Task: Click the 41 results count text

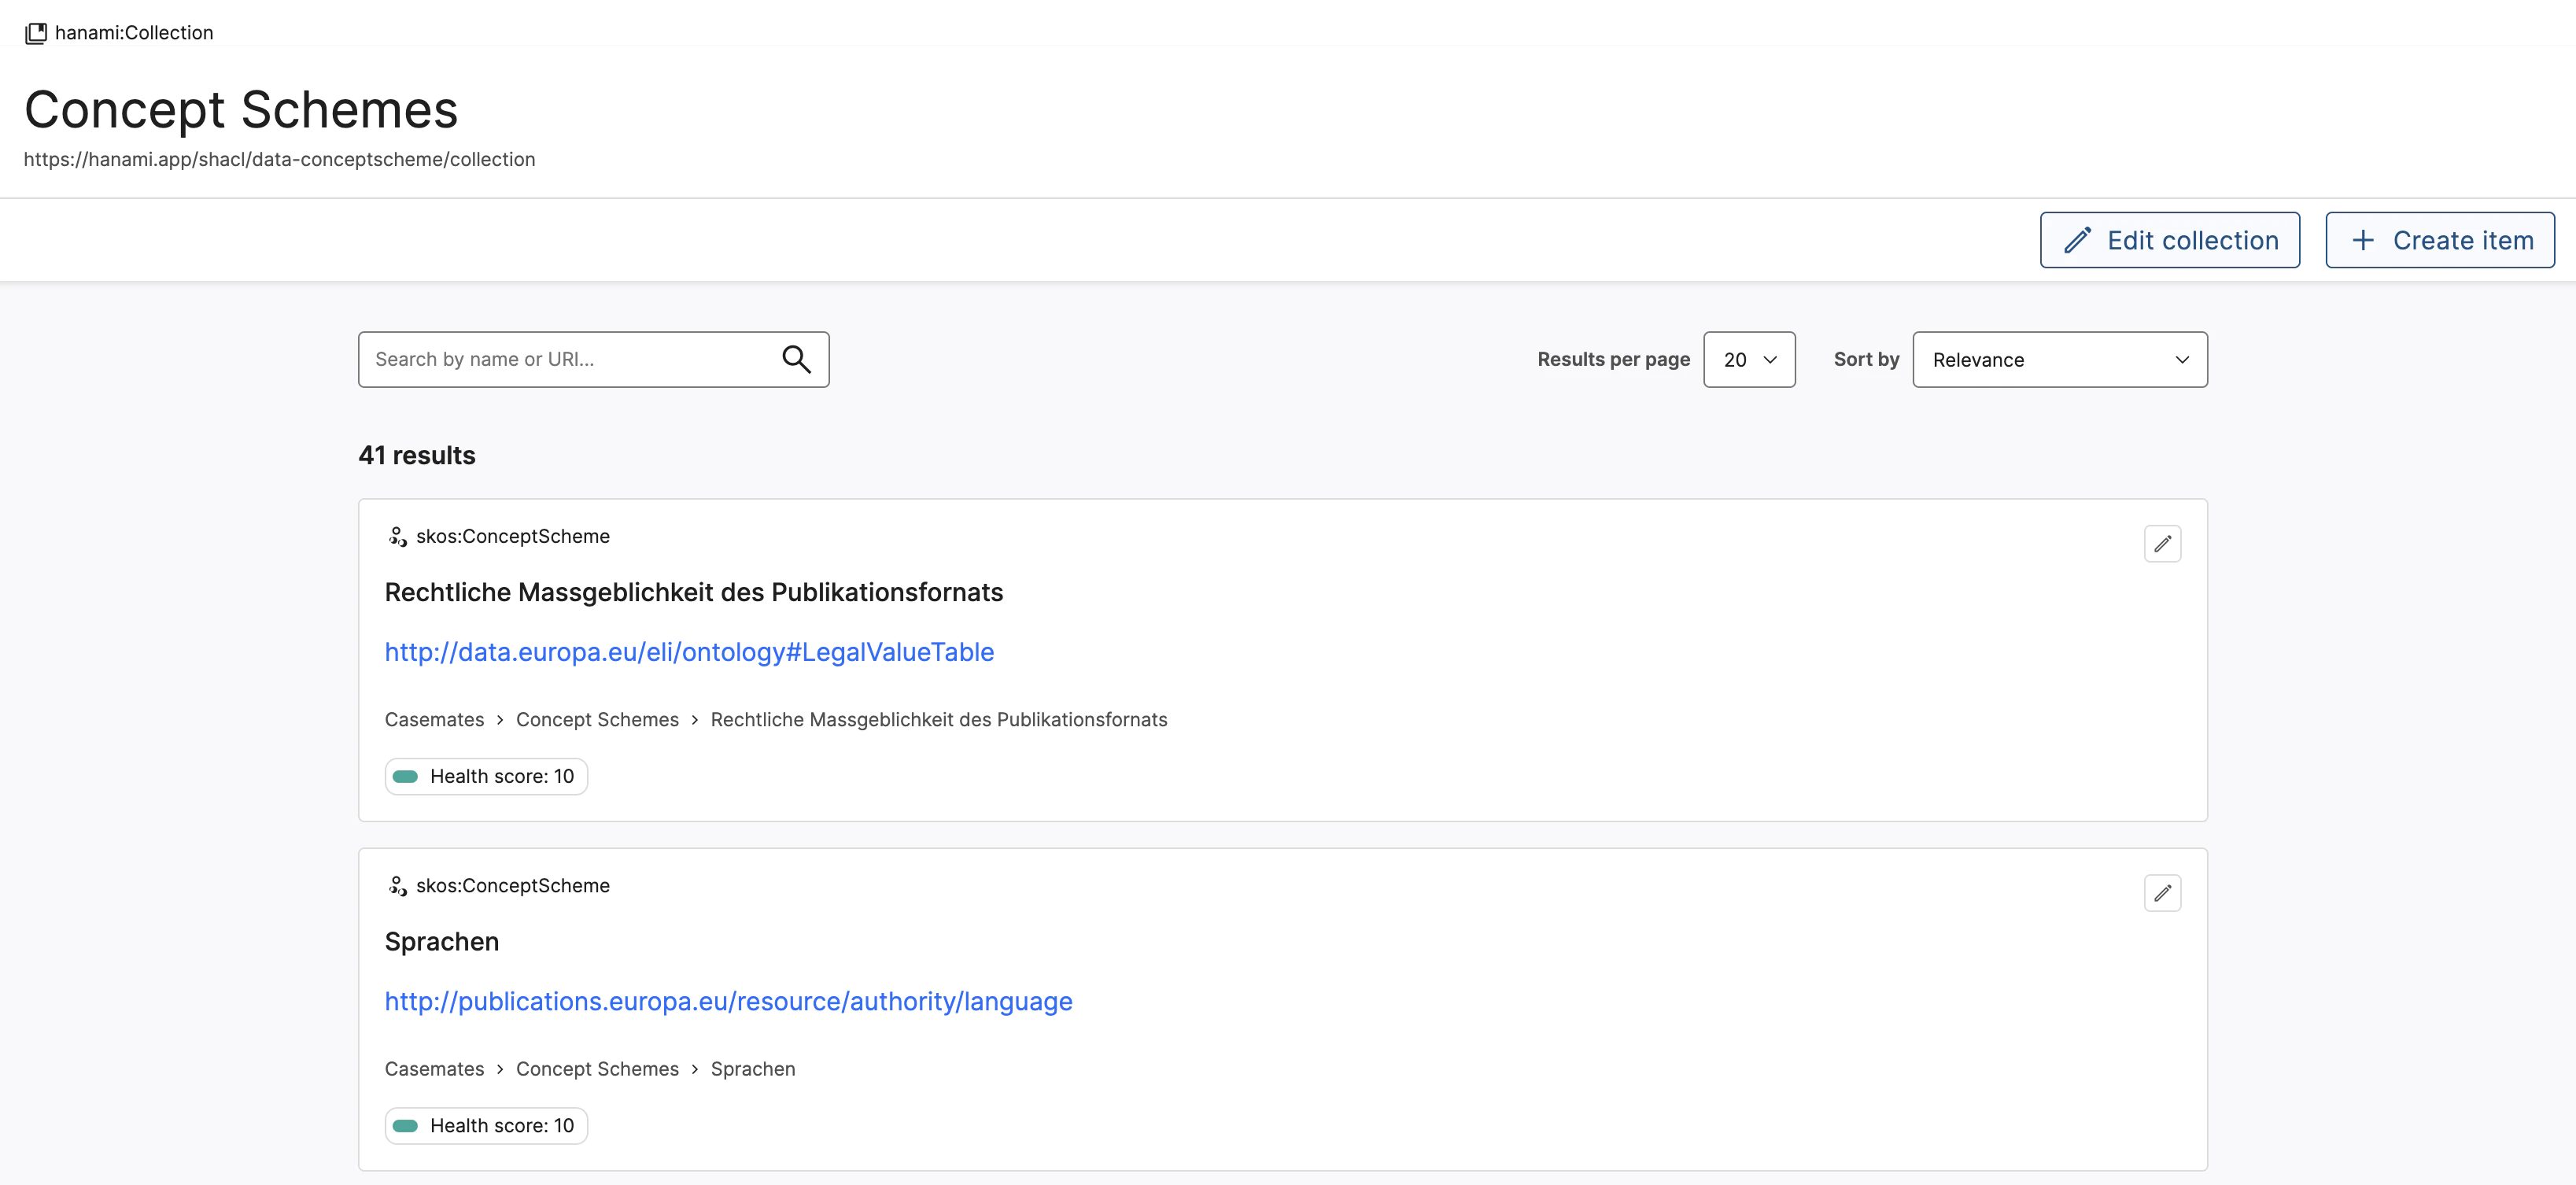Action: click(417, 455)
